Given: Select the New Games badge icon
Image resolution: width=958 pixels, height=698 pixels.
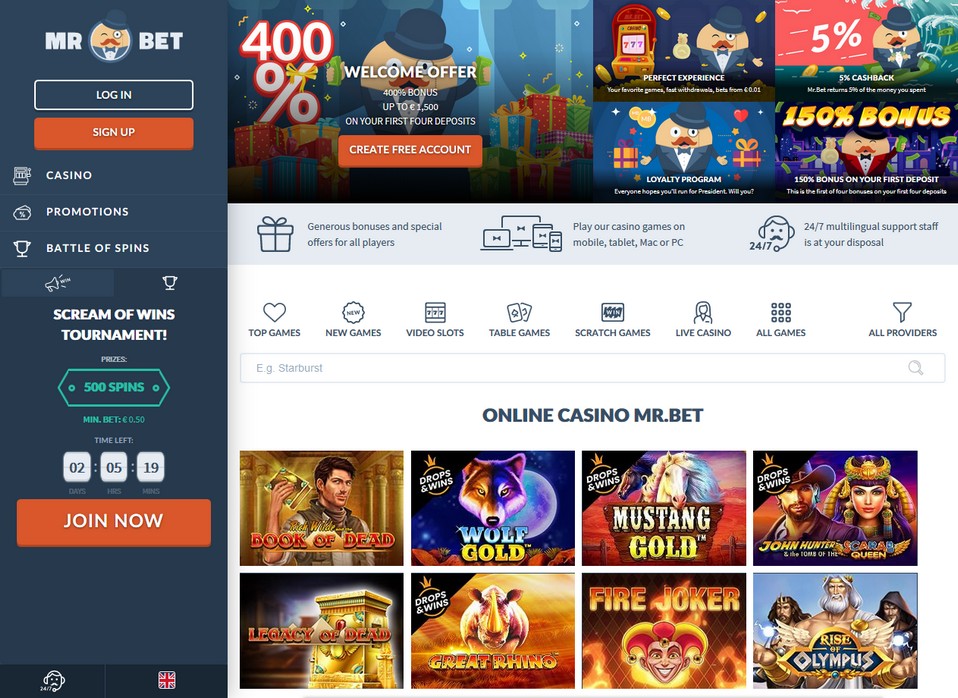Looking at the screenshot, I should 353,312.
